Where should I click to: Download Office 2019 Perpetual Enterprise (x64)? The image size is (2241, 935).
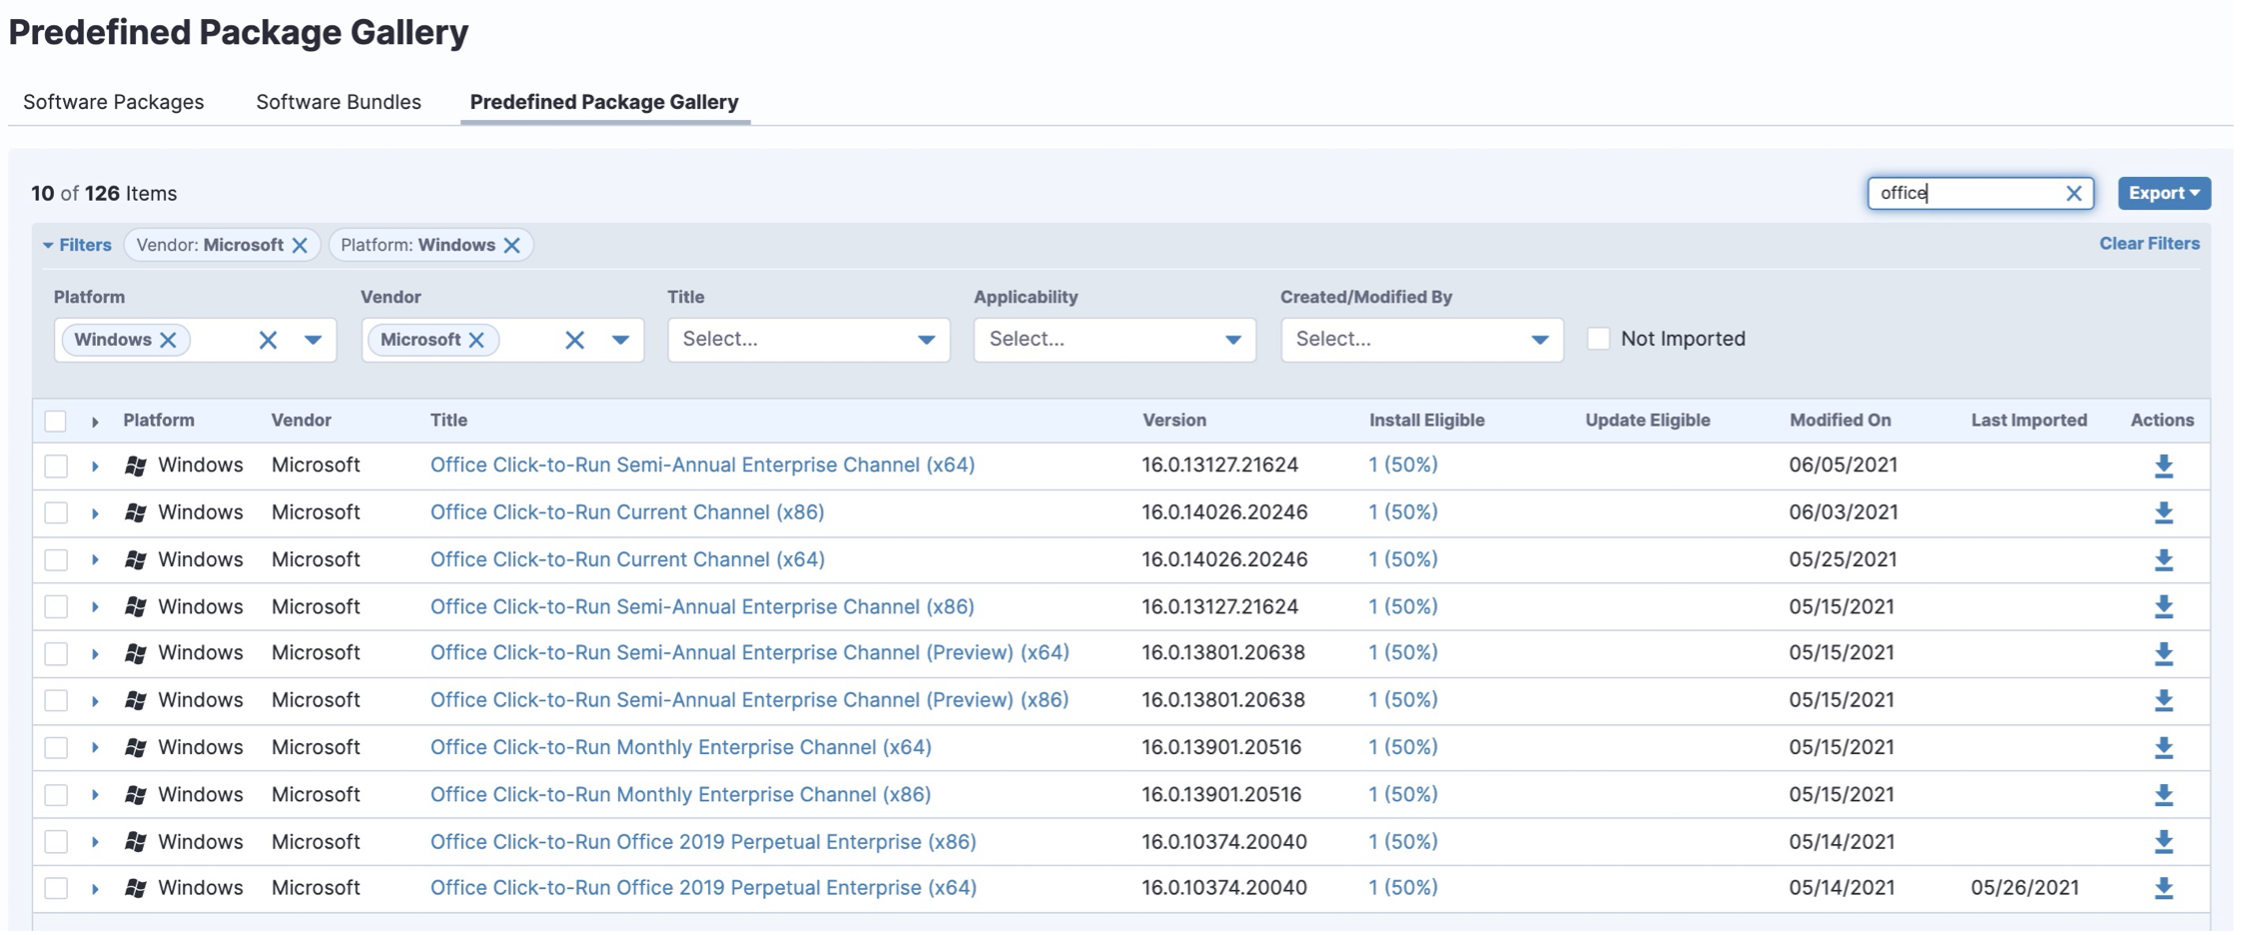click(2163, 888)
